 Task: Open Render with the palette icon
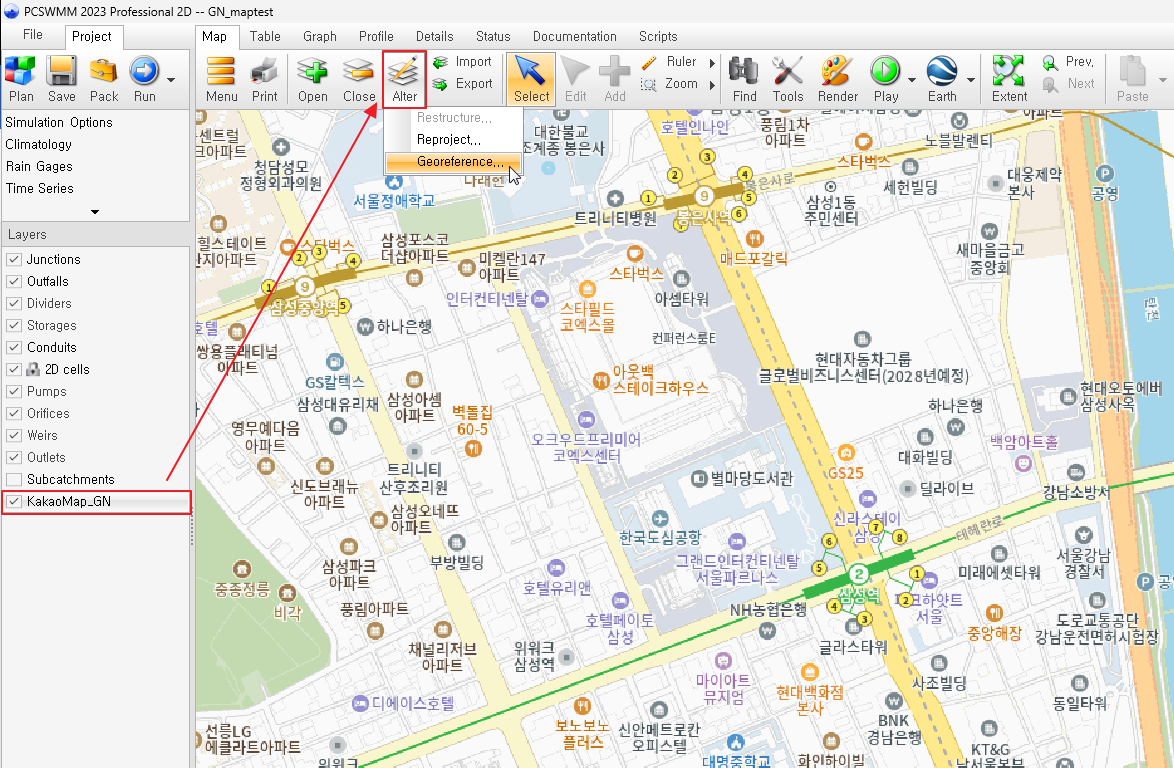(x=837, y=71)
